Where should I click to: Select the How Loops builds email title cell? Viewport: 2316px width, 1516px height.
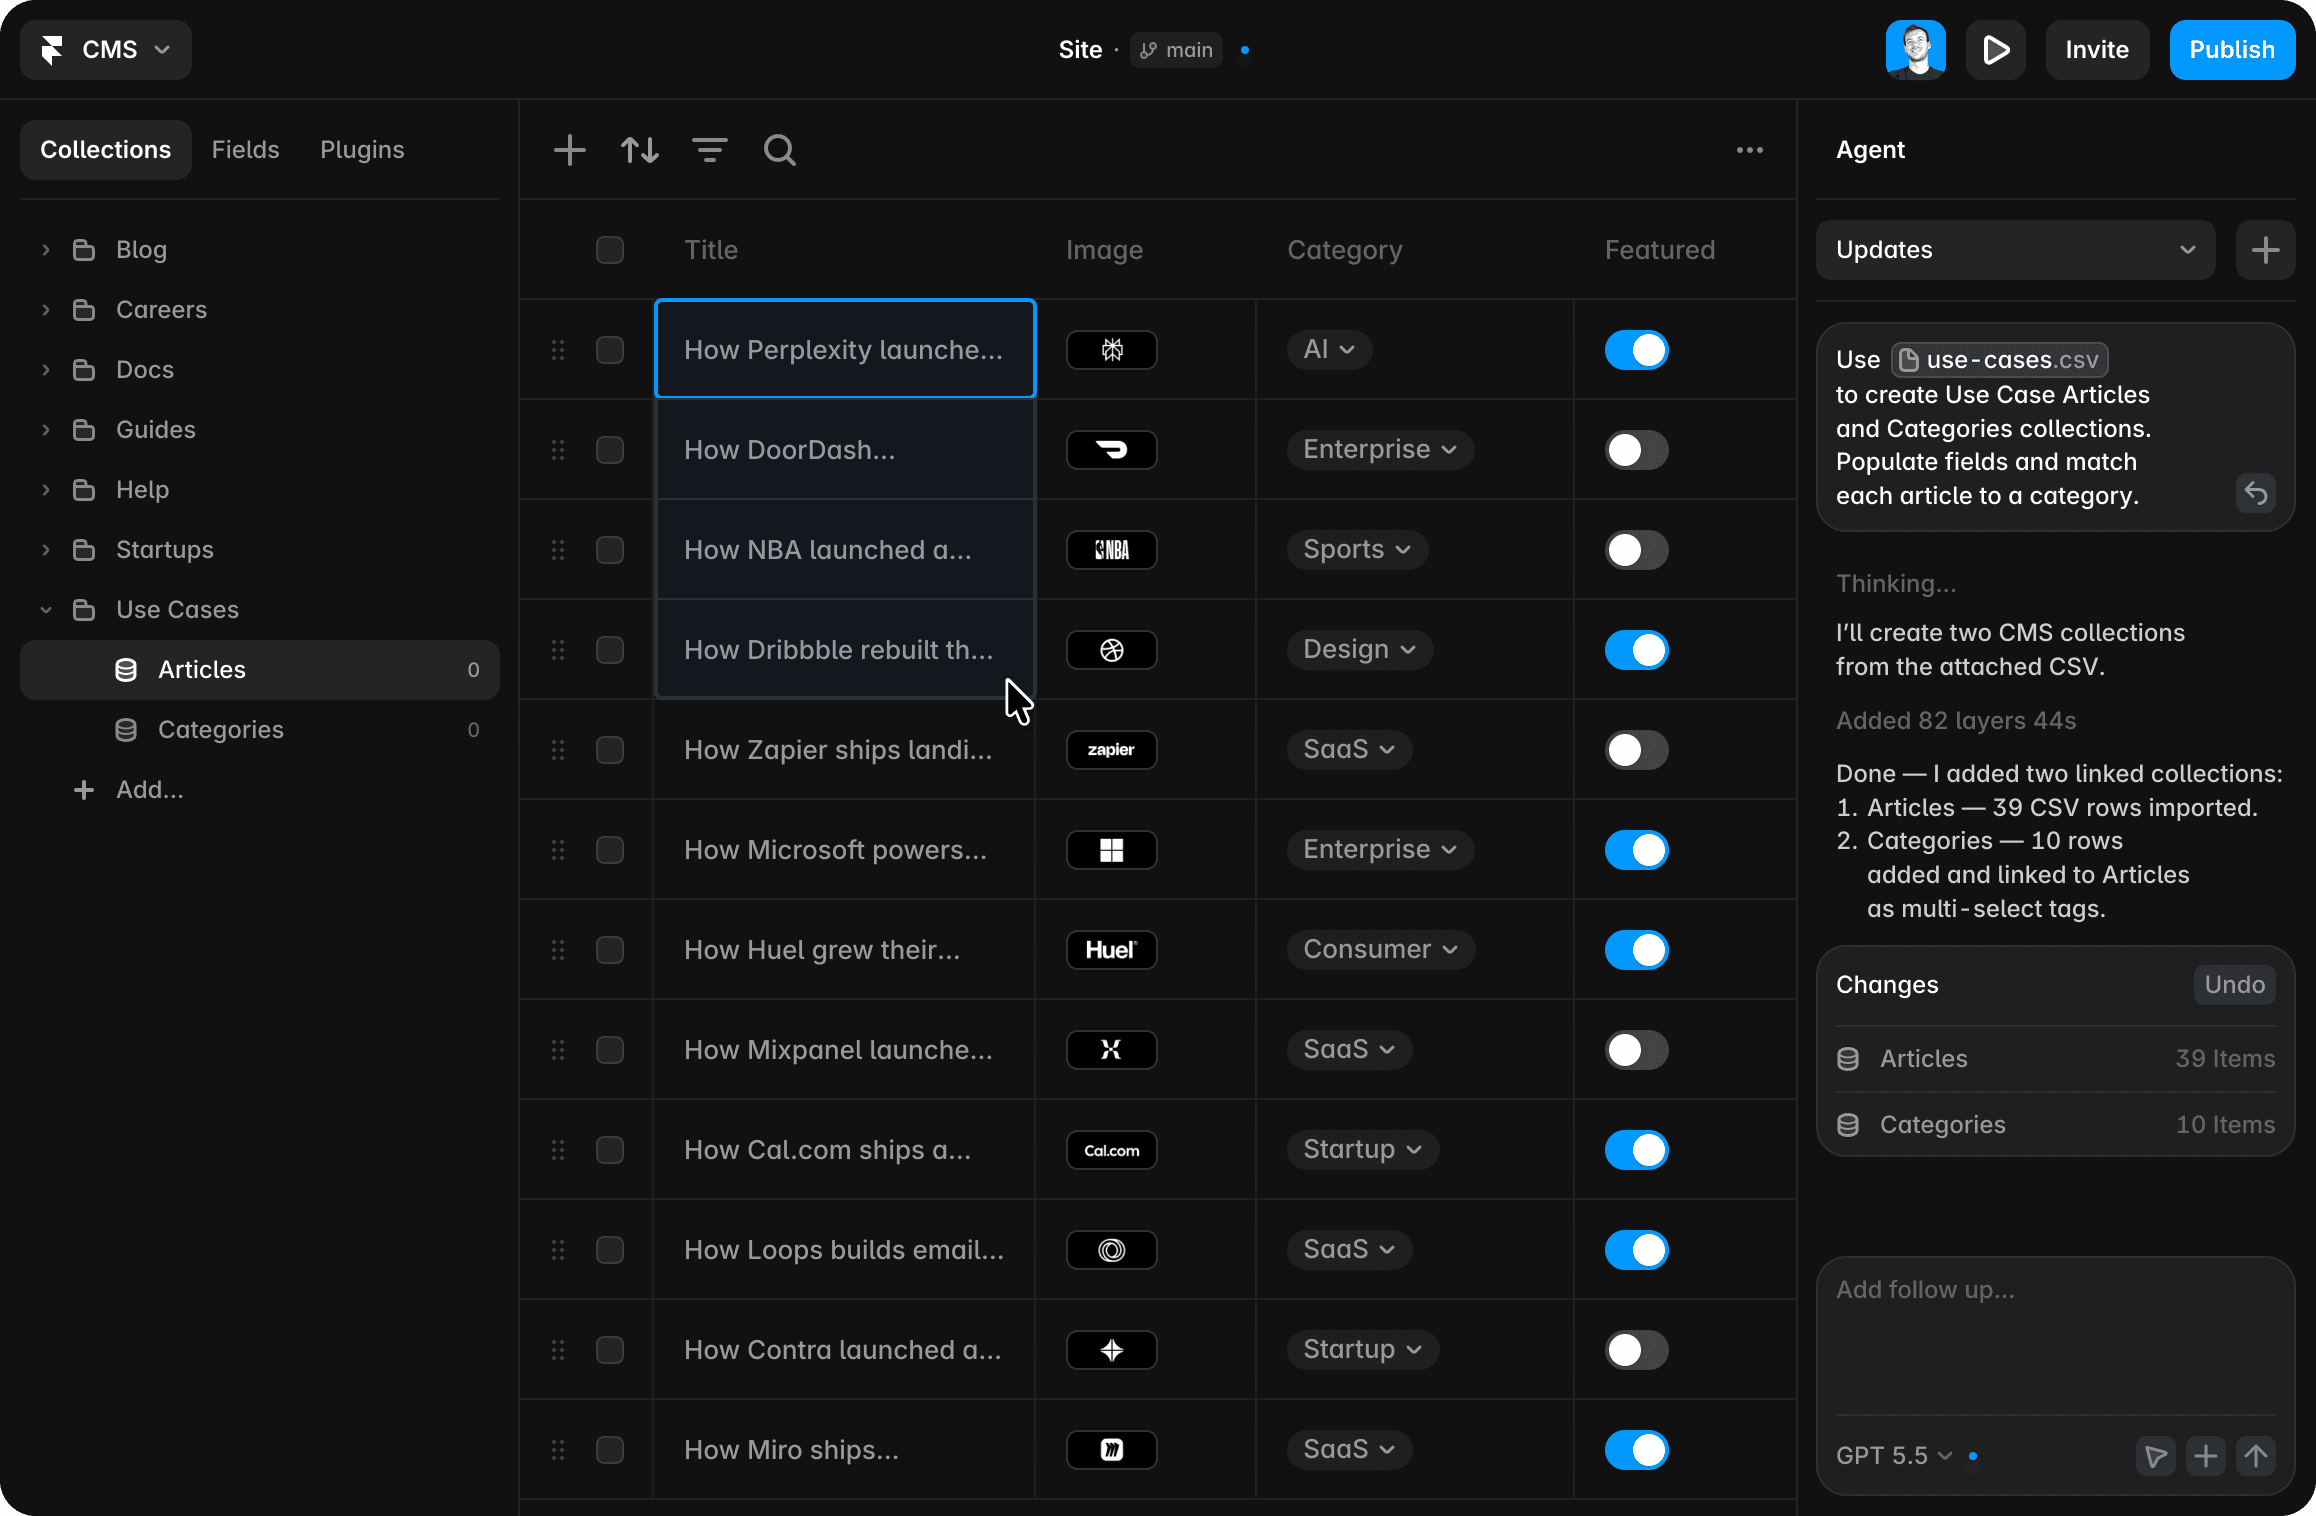(x=845, y=1250)
